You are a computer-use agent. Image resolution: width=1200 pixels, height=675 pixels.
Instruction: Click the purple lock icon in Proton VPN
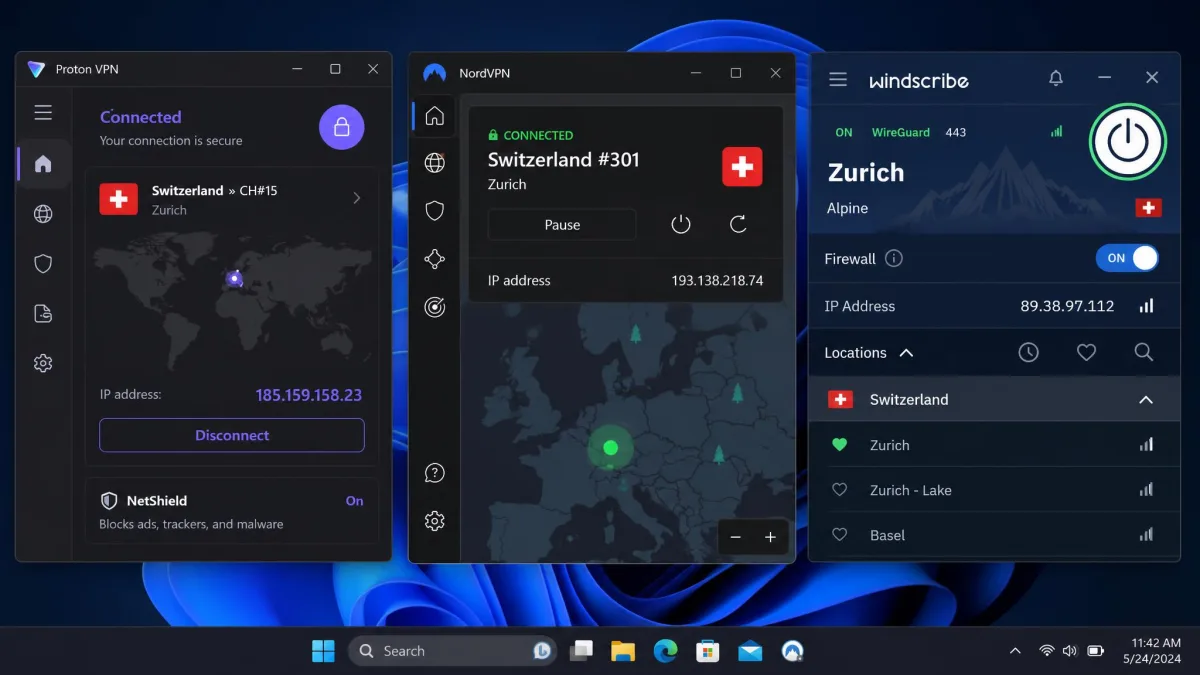(x=341, y=127)
